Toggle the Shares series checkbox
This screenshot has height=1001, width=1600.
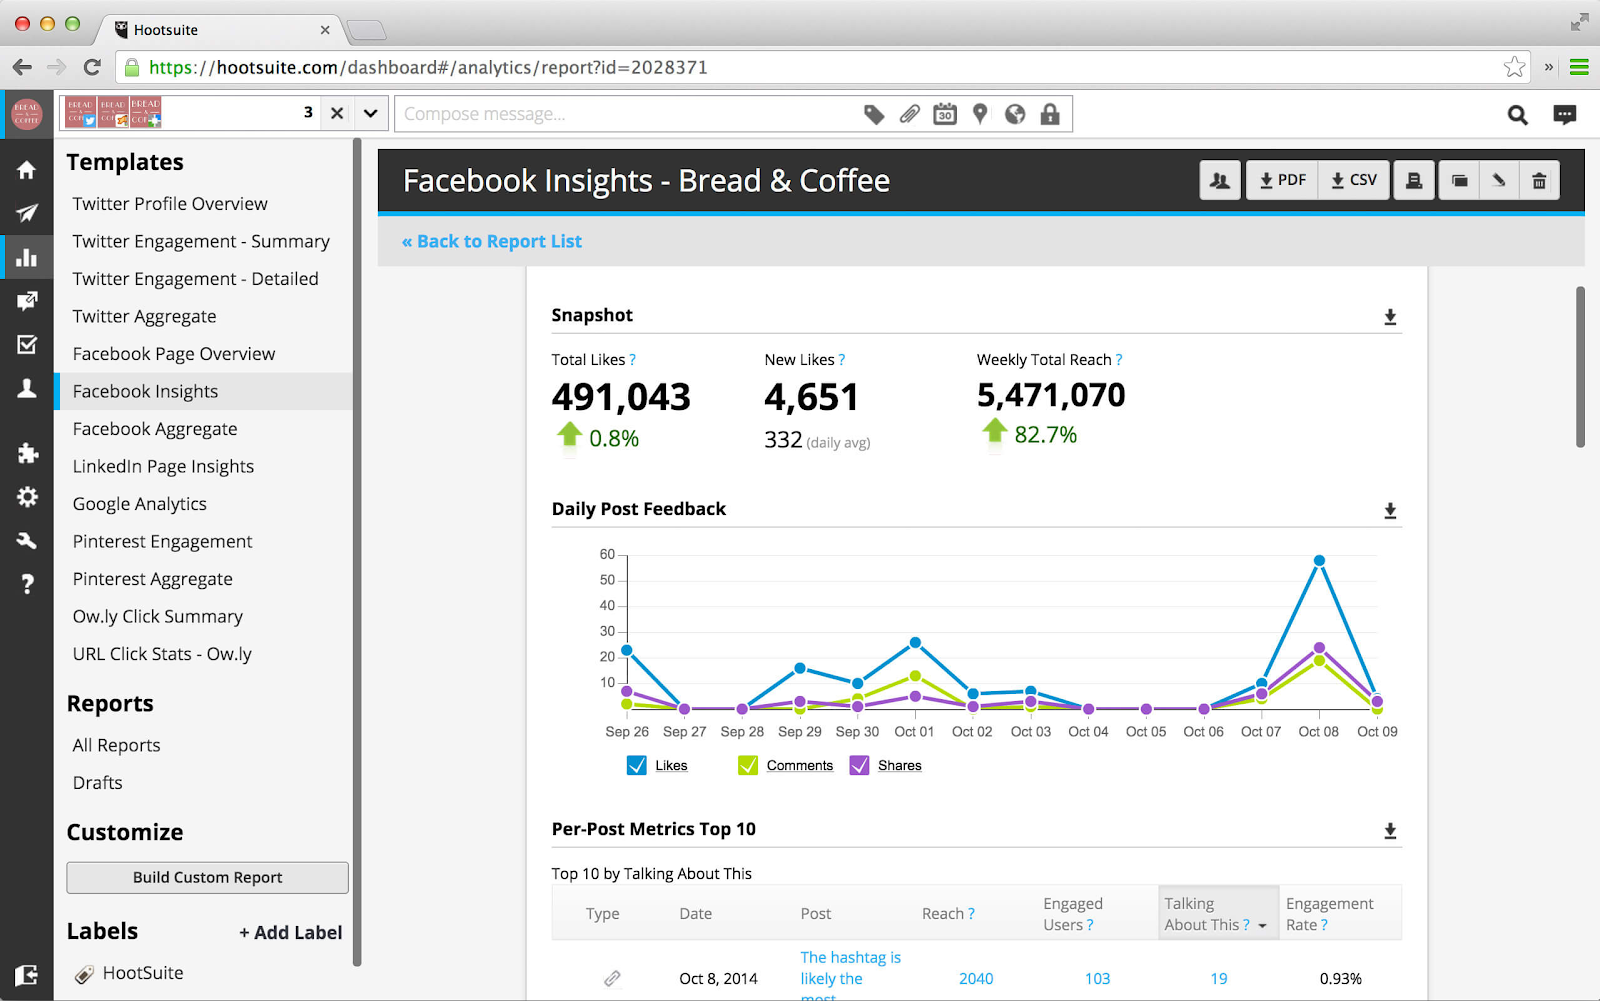click(859, 766)
